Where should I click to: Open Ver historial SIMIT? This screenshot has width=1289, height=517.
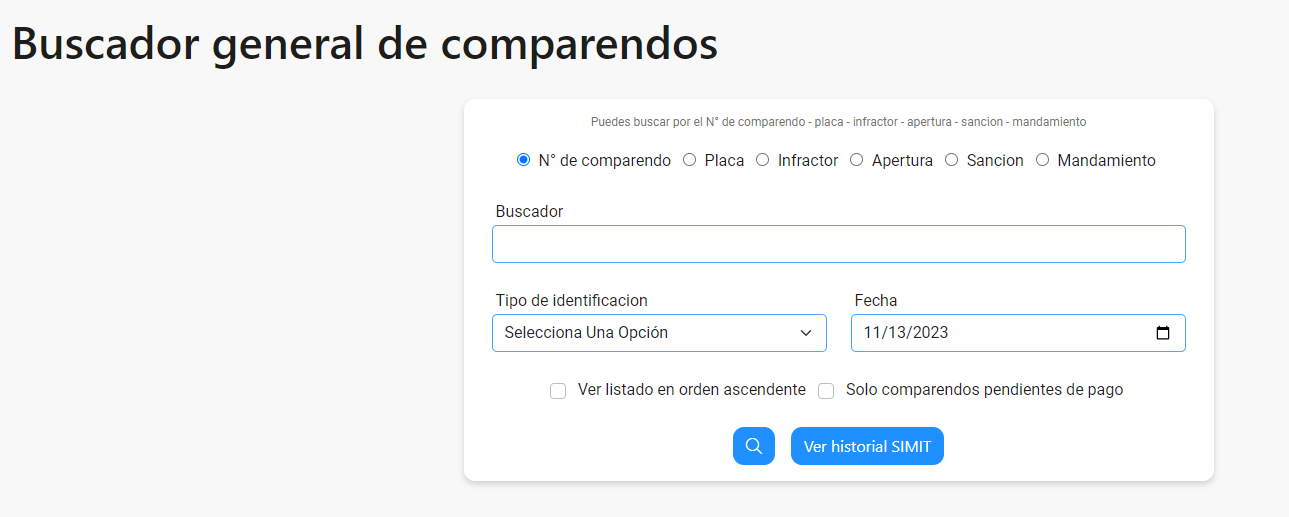pos(867,446)
